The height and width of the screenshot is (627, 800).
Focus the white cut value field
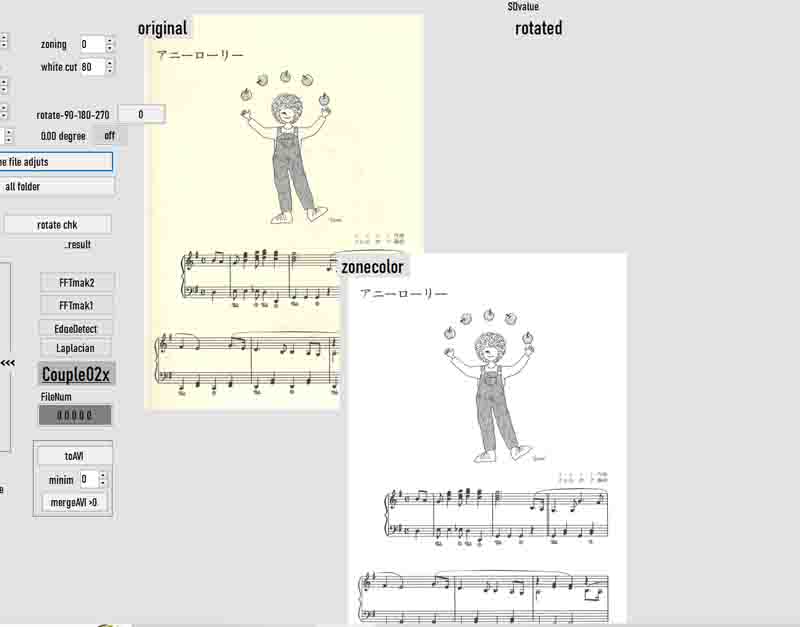[91, 67]
